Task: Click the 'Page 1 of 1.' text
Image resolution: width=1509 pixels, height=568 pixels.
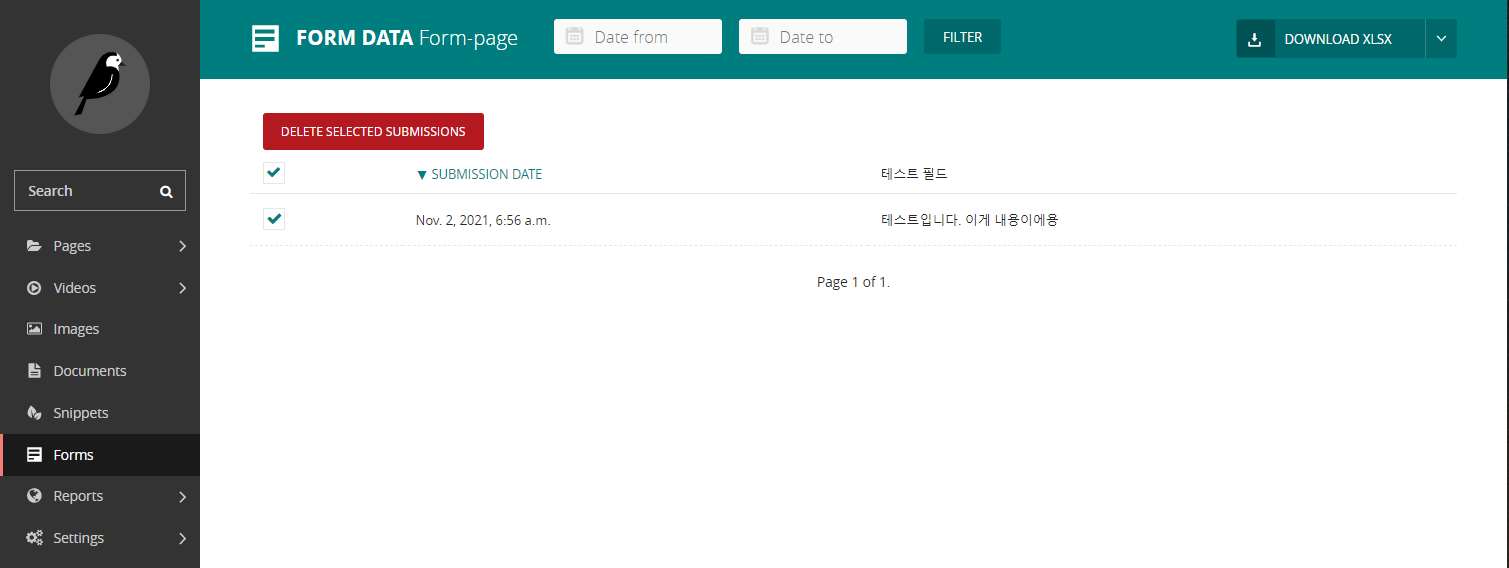Action: [853, 282]
